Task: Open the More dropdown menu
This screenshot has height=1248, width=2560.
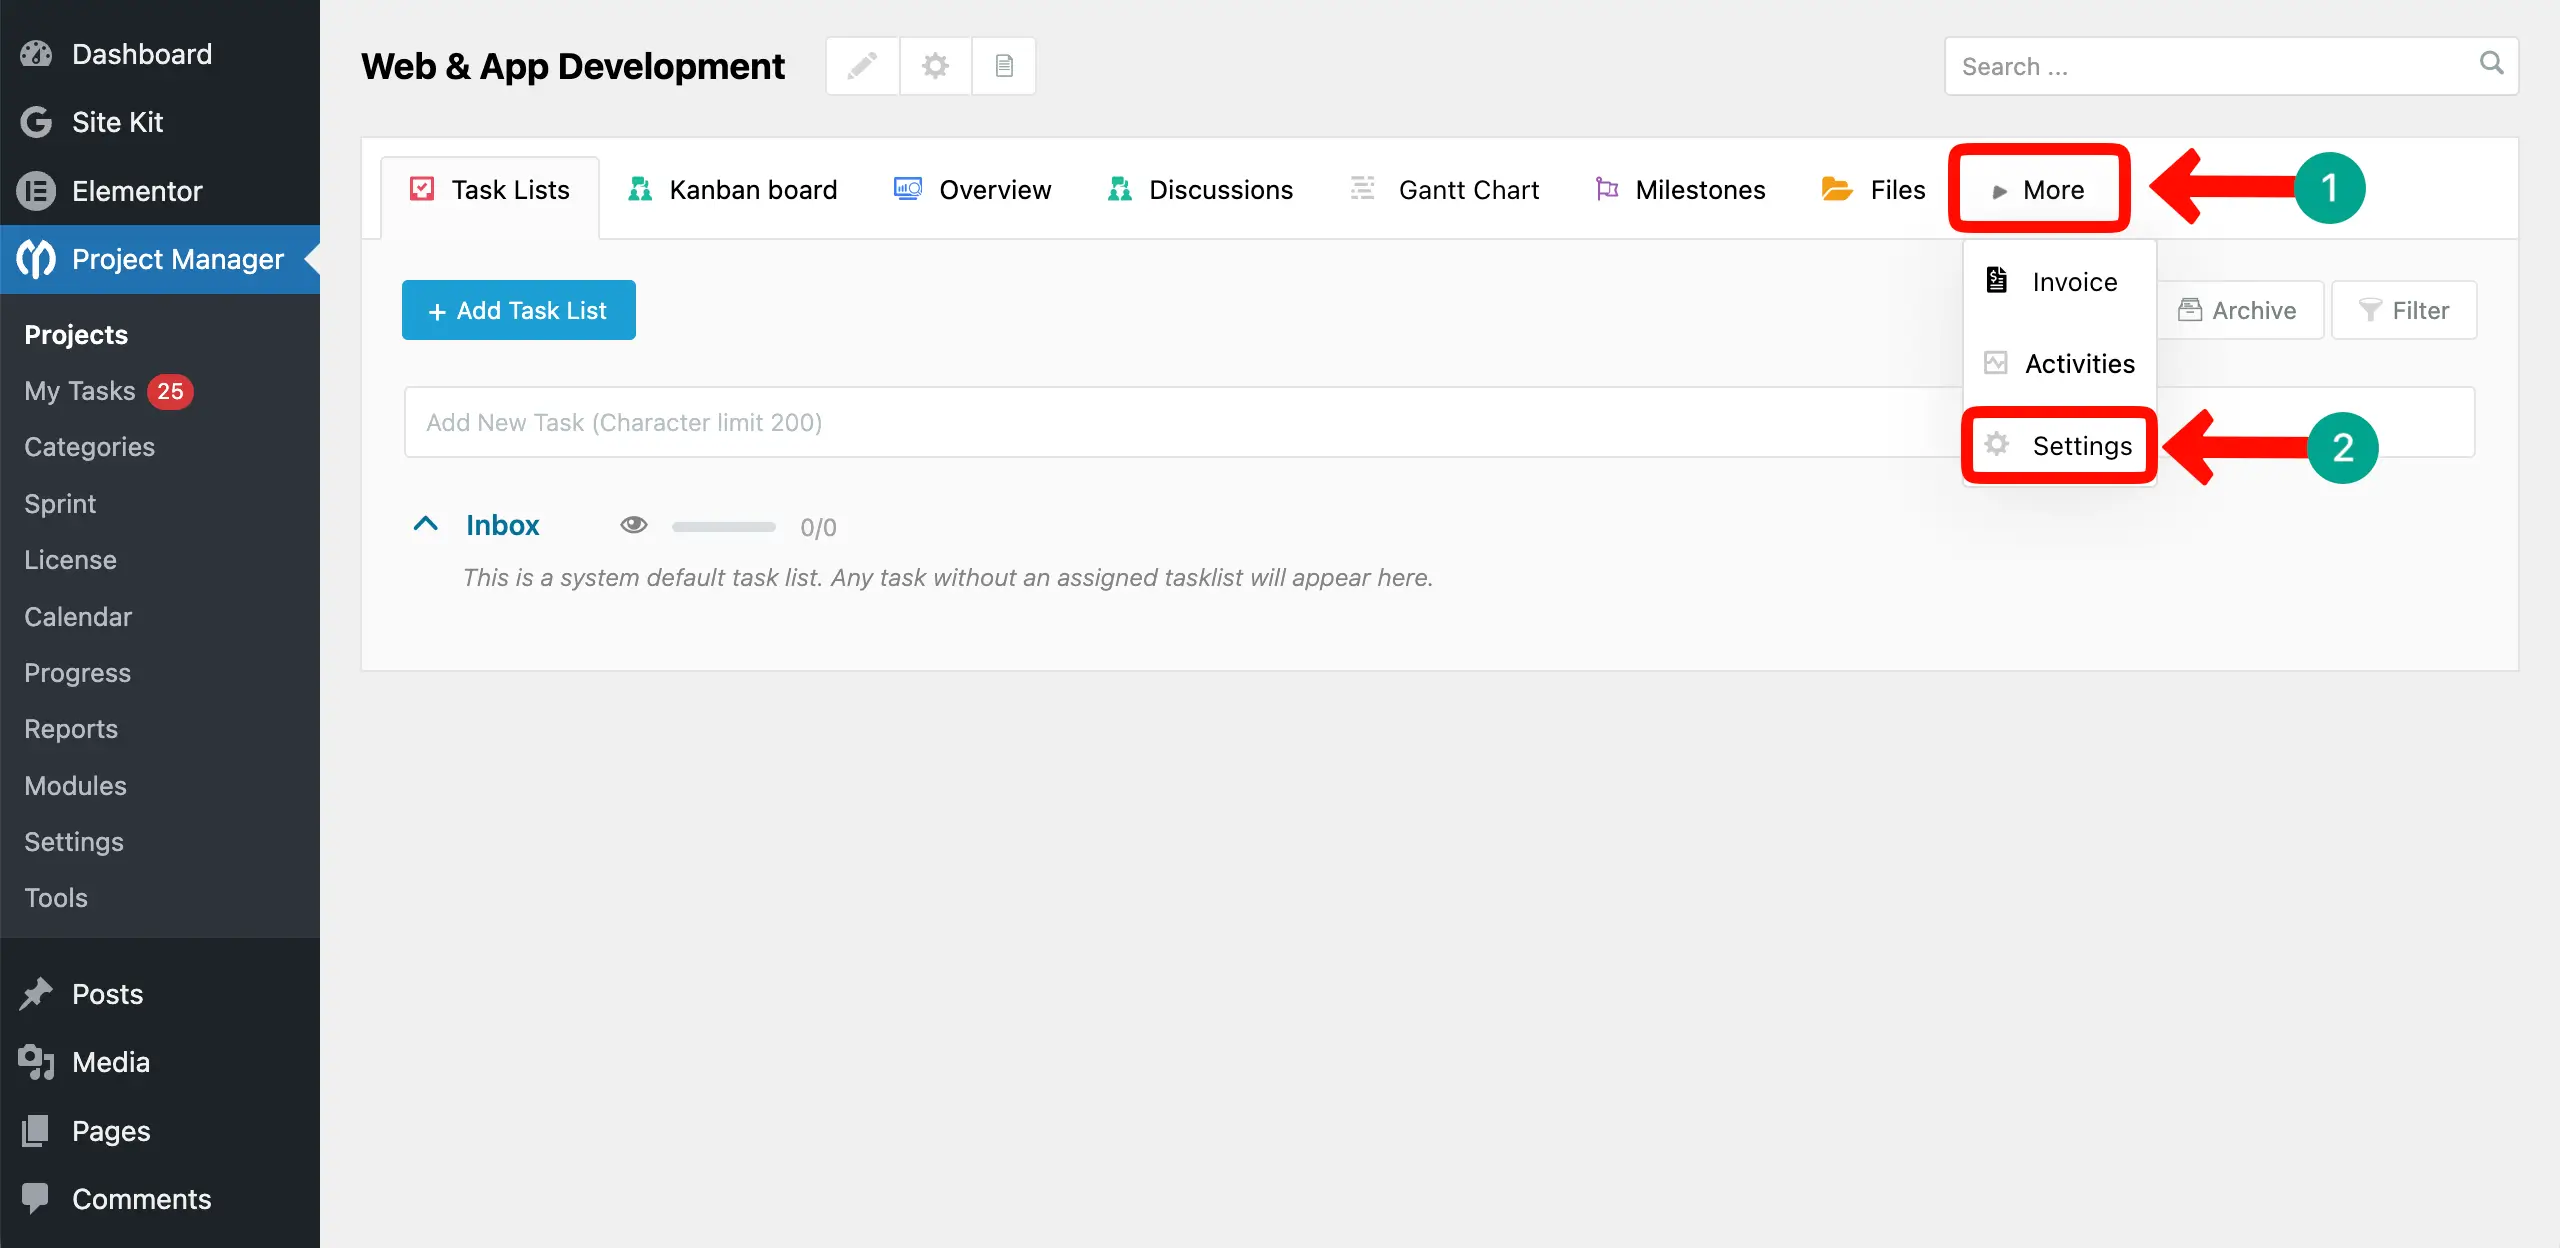Action: coord(2038,189)
